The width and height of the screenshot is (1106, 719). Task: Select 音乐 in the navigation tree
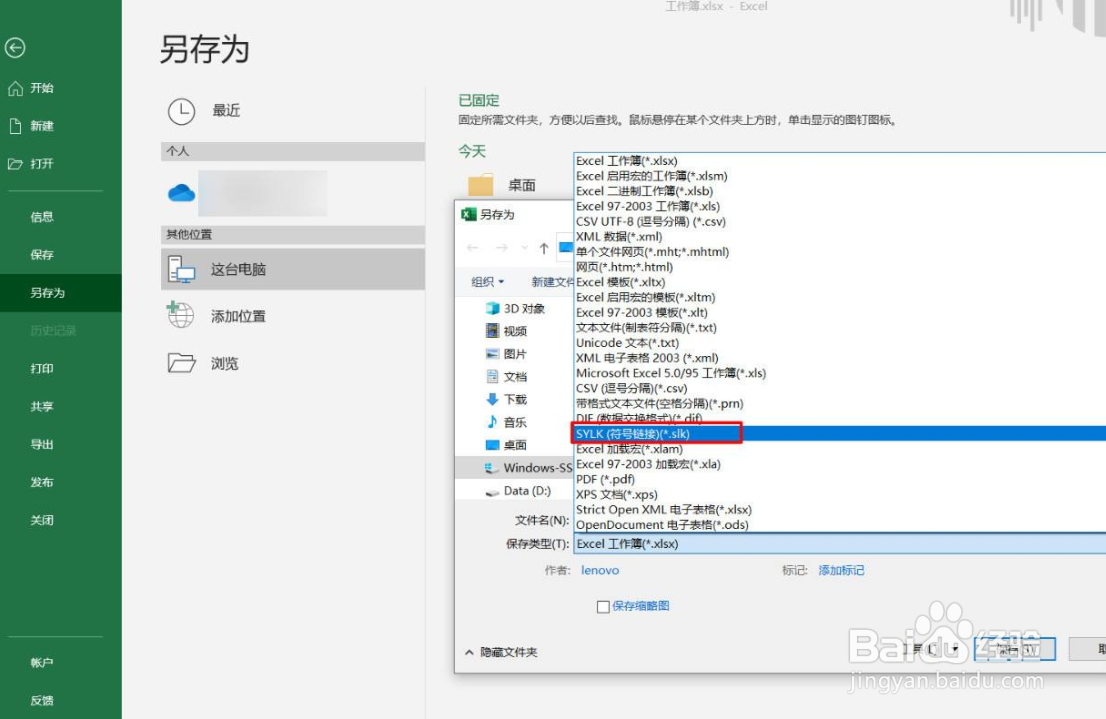(515, 422)
